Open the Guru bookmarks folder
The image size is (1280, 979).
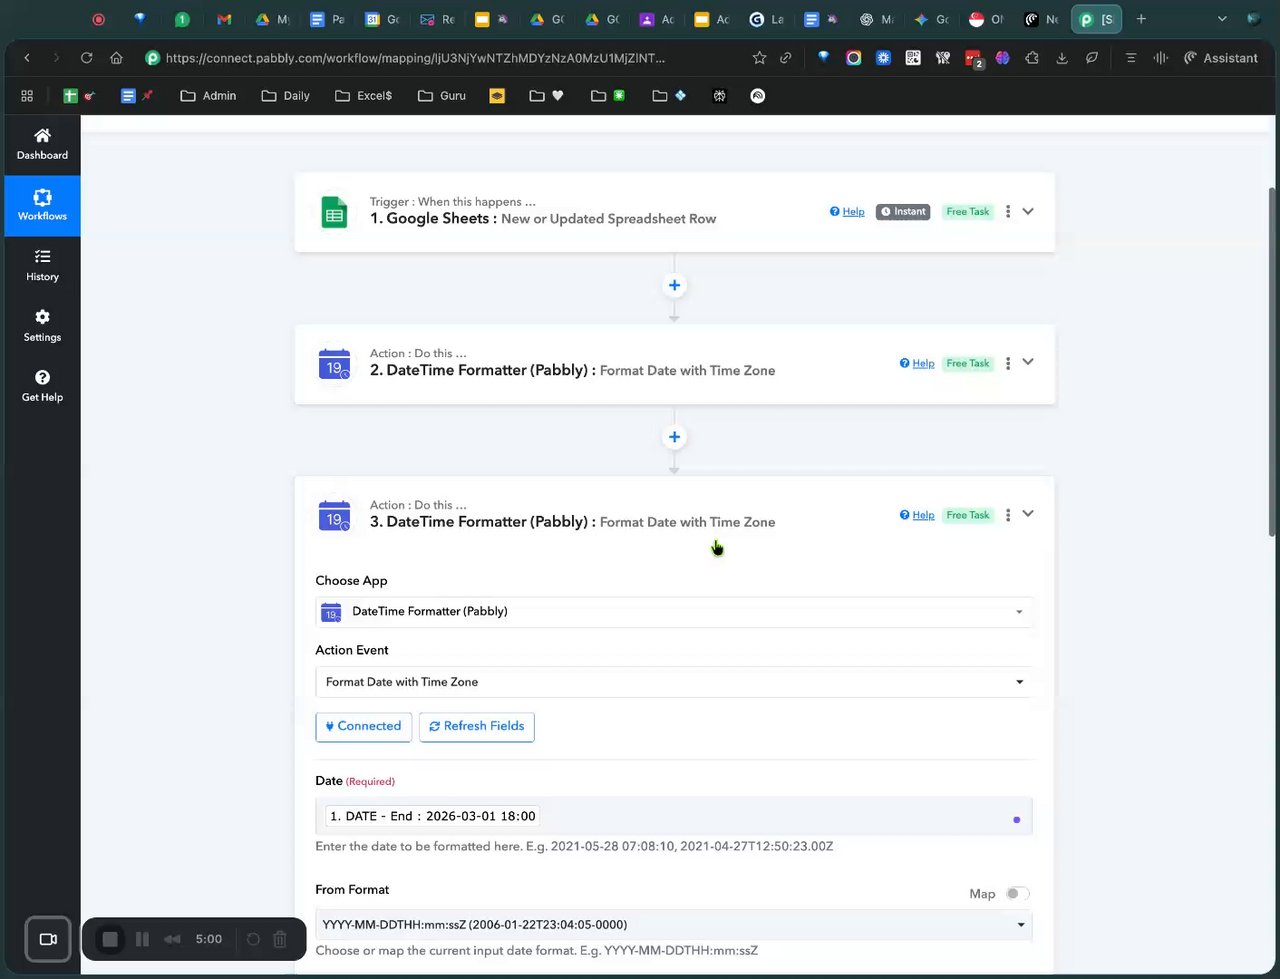point(442,96)
